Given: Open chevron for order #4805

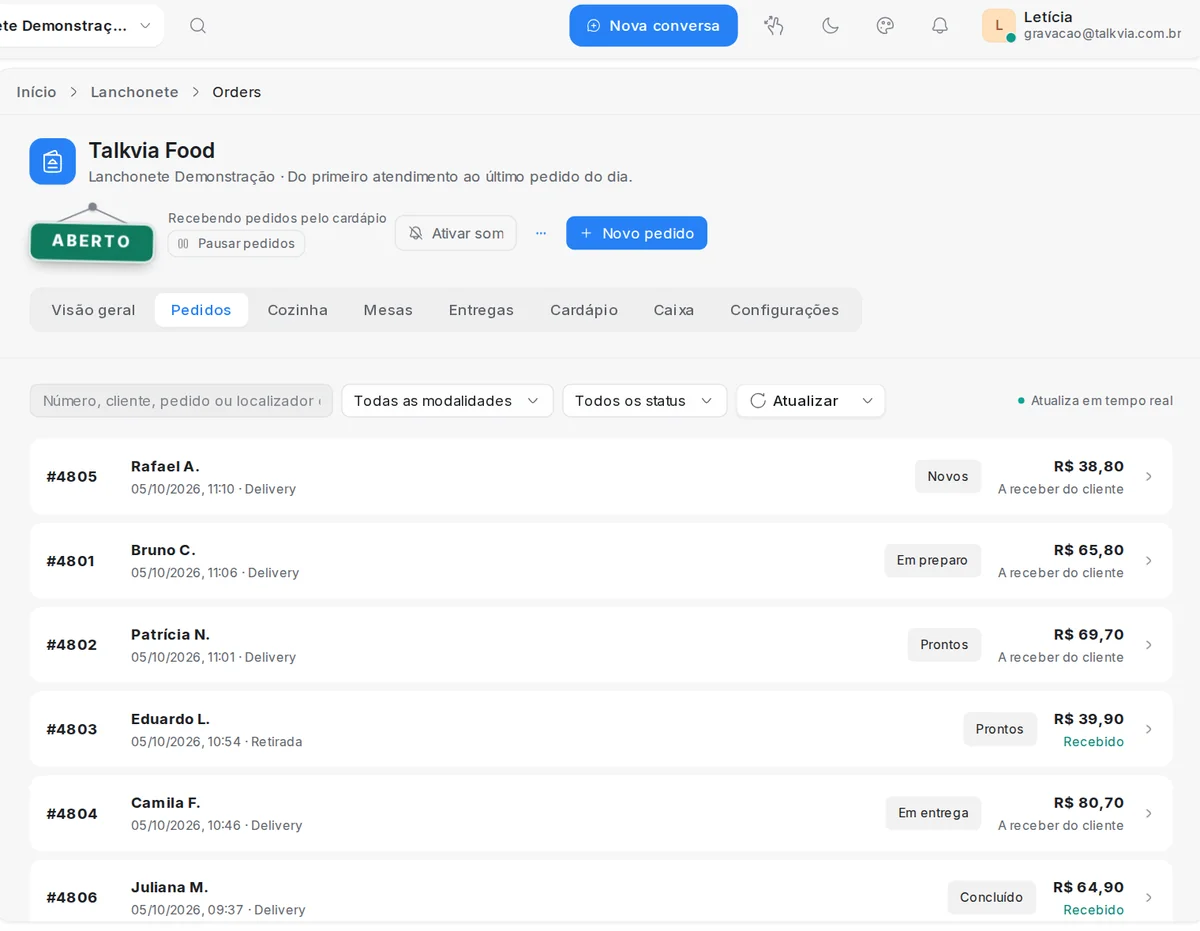Looking at the screenshot, I should [1149, 477].
